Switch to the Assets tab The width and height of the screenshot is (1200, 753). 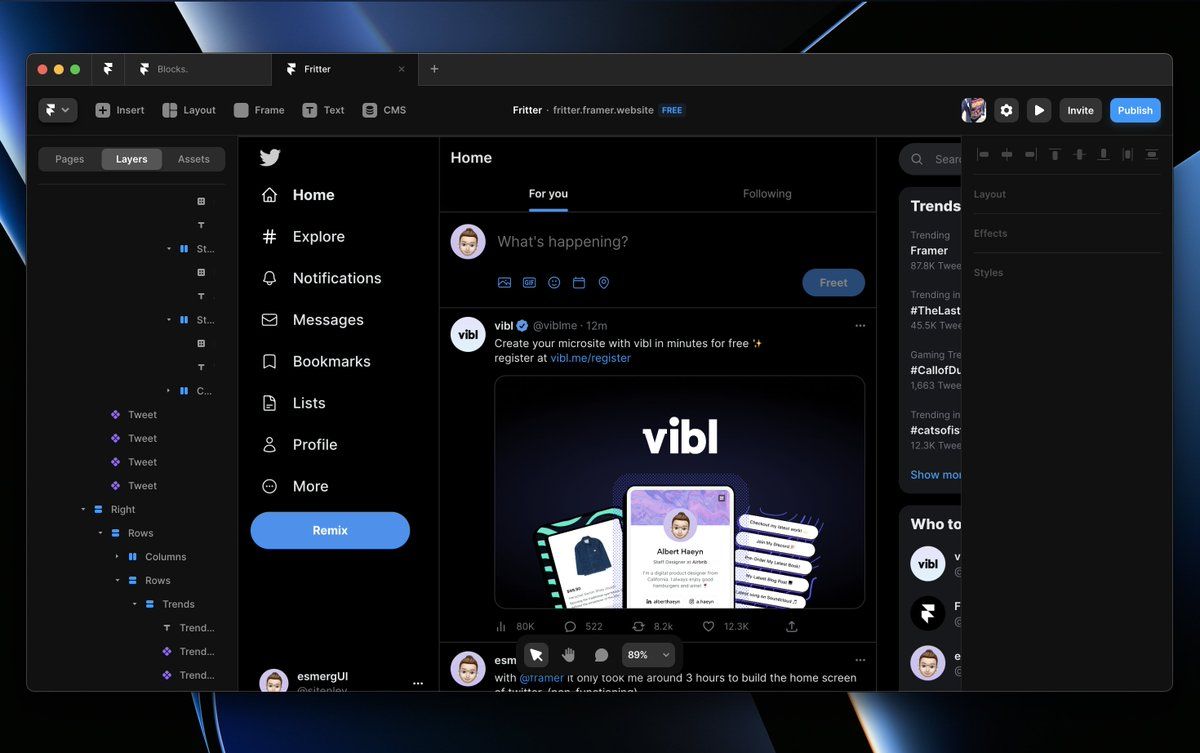coord(193,159)
